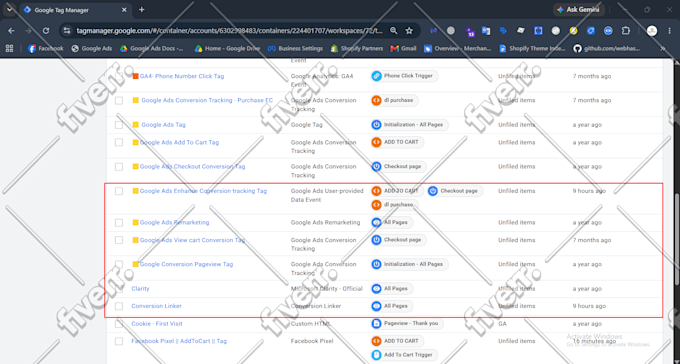Open All Pages trigger in Conversion Linker row
Viewport: 680px width, 364px height.
391,306
